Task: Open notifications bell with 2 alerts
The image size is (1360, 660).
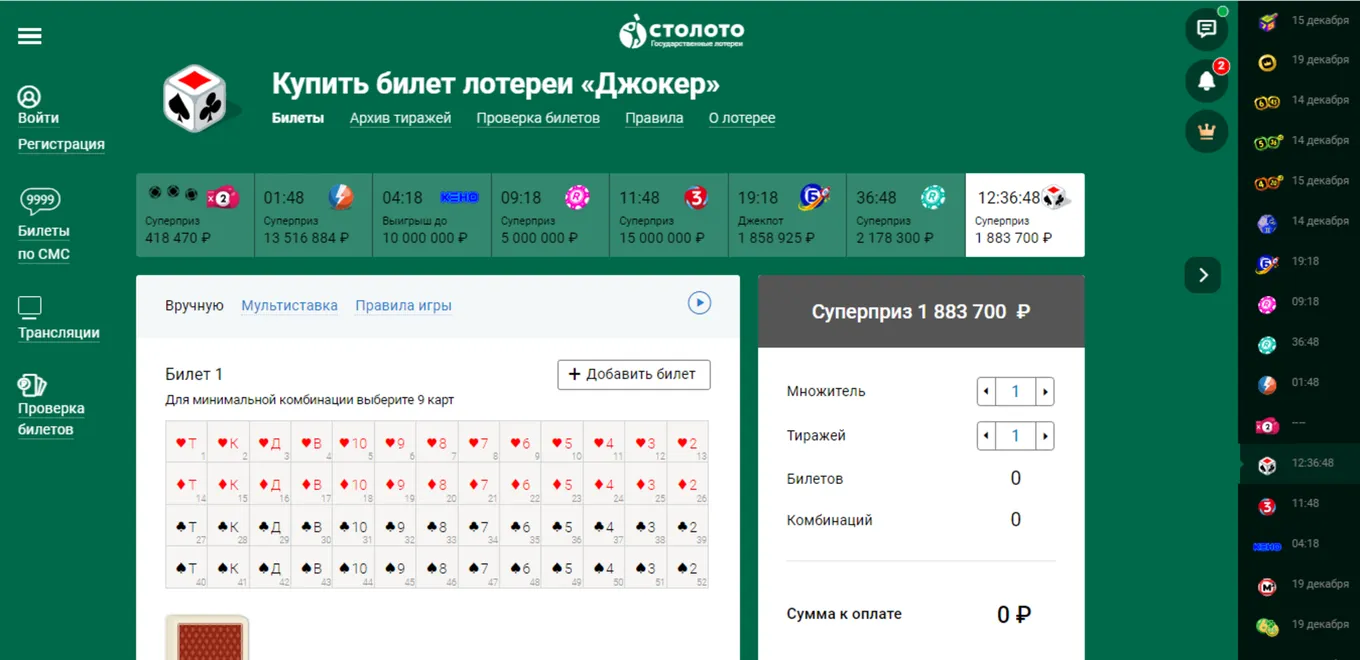Action: tap(1207, 81)
